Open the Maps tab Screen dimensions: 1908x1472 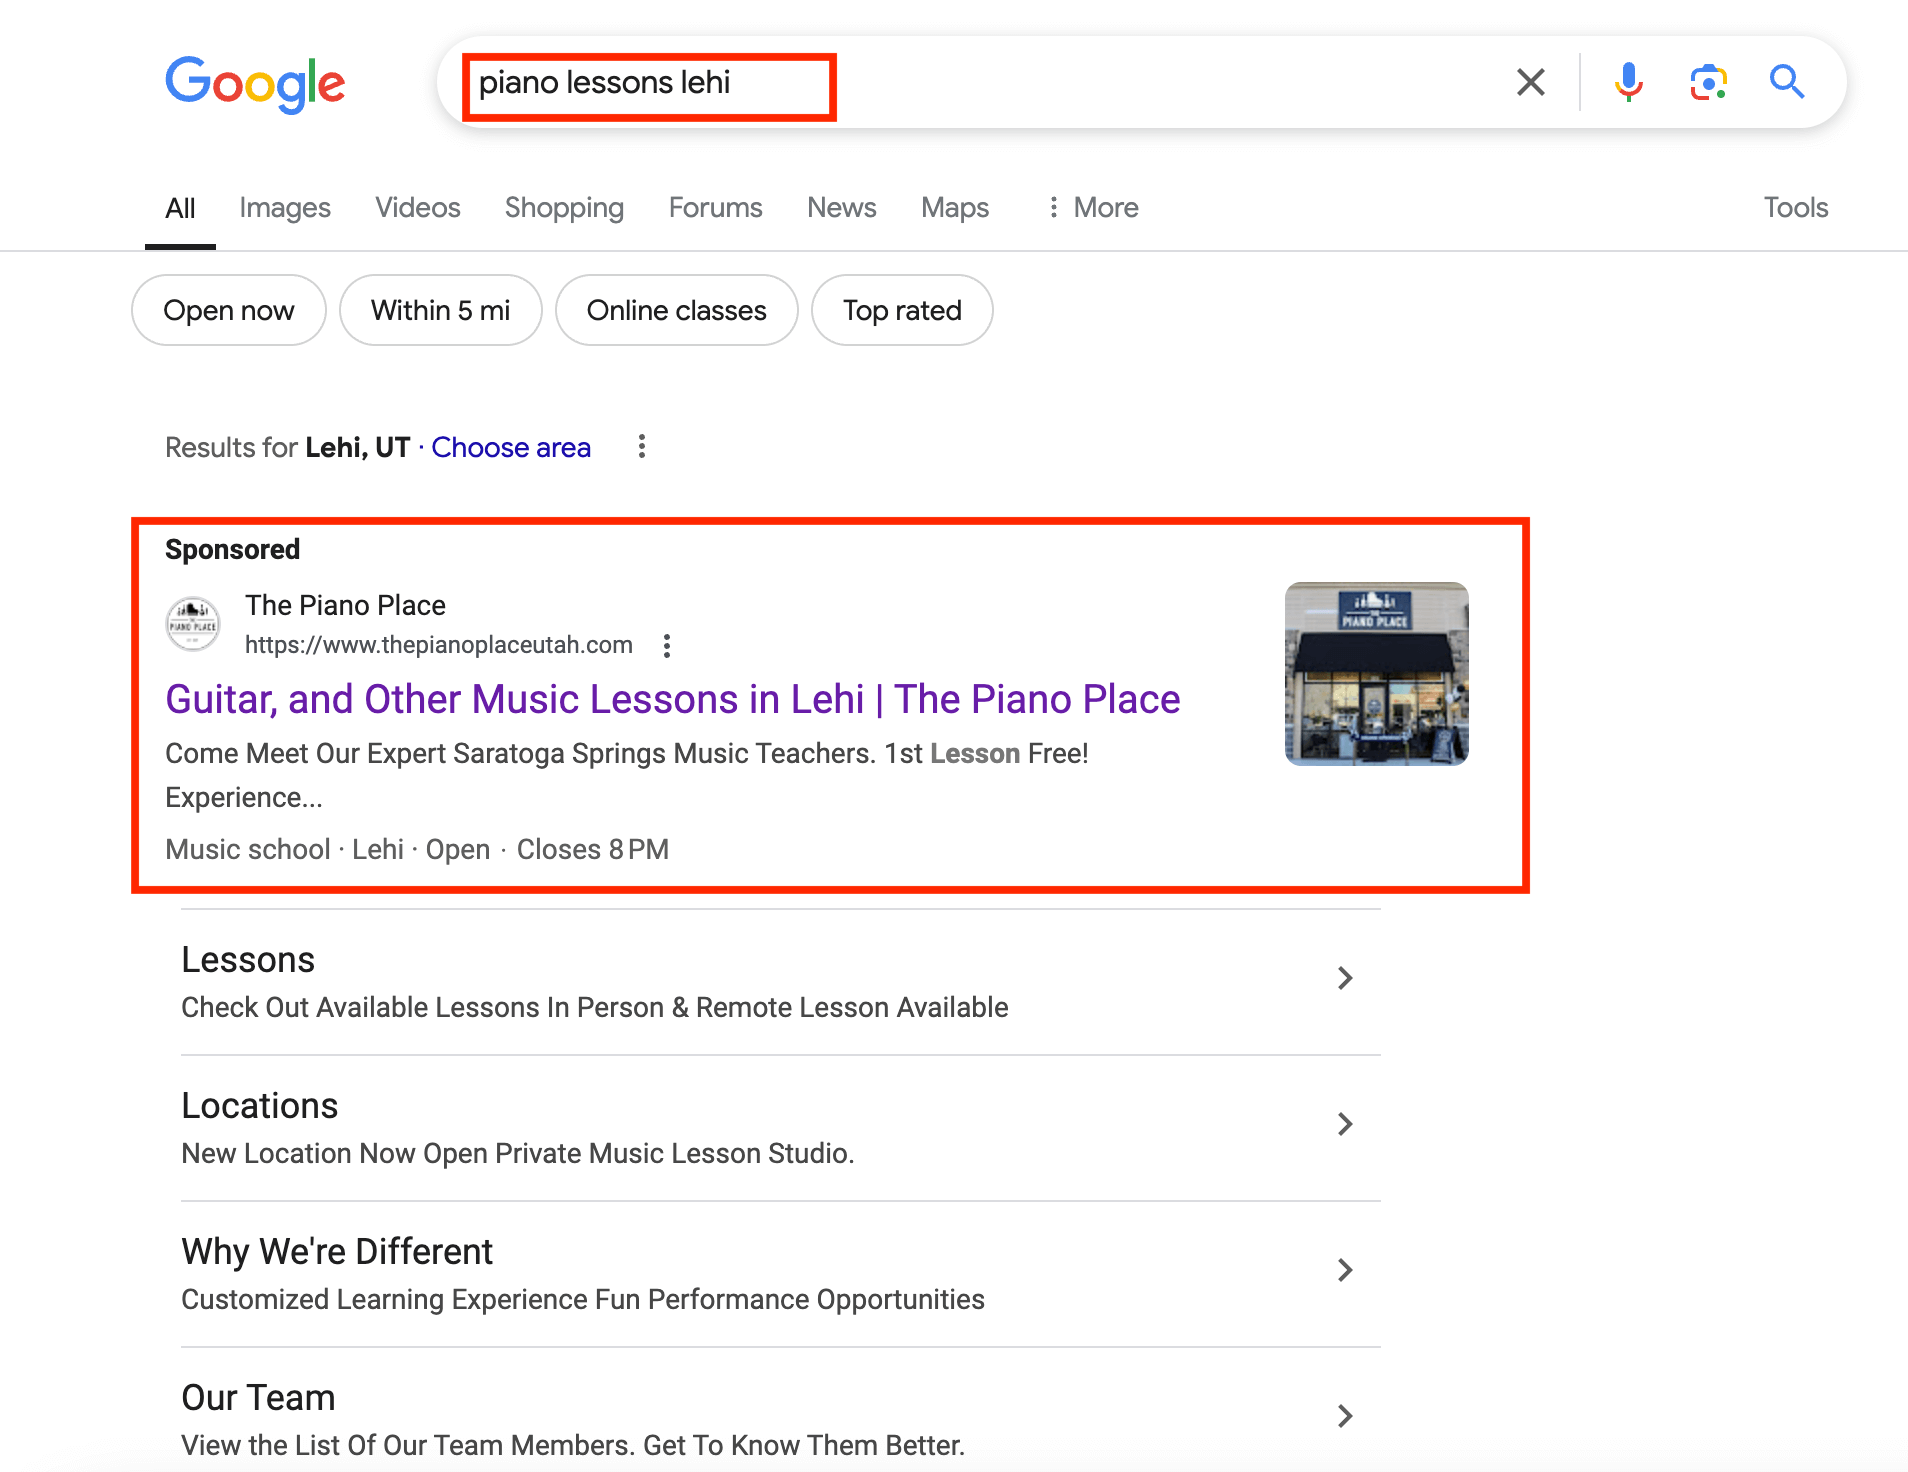click(955, 208)
